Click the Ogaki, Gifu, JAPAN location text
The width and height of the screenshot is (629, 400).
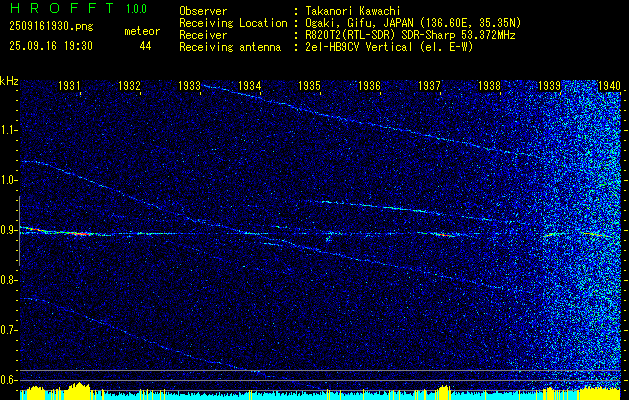pyautogui.click(x=413, y=23)
